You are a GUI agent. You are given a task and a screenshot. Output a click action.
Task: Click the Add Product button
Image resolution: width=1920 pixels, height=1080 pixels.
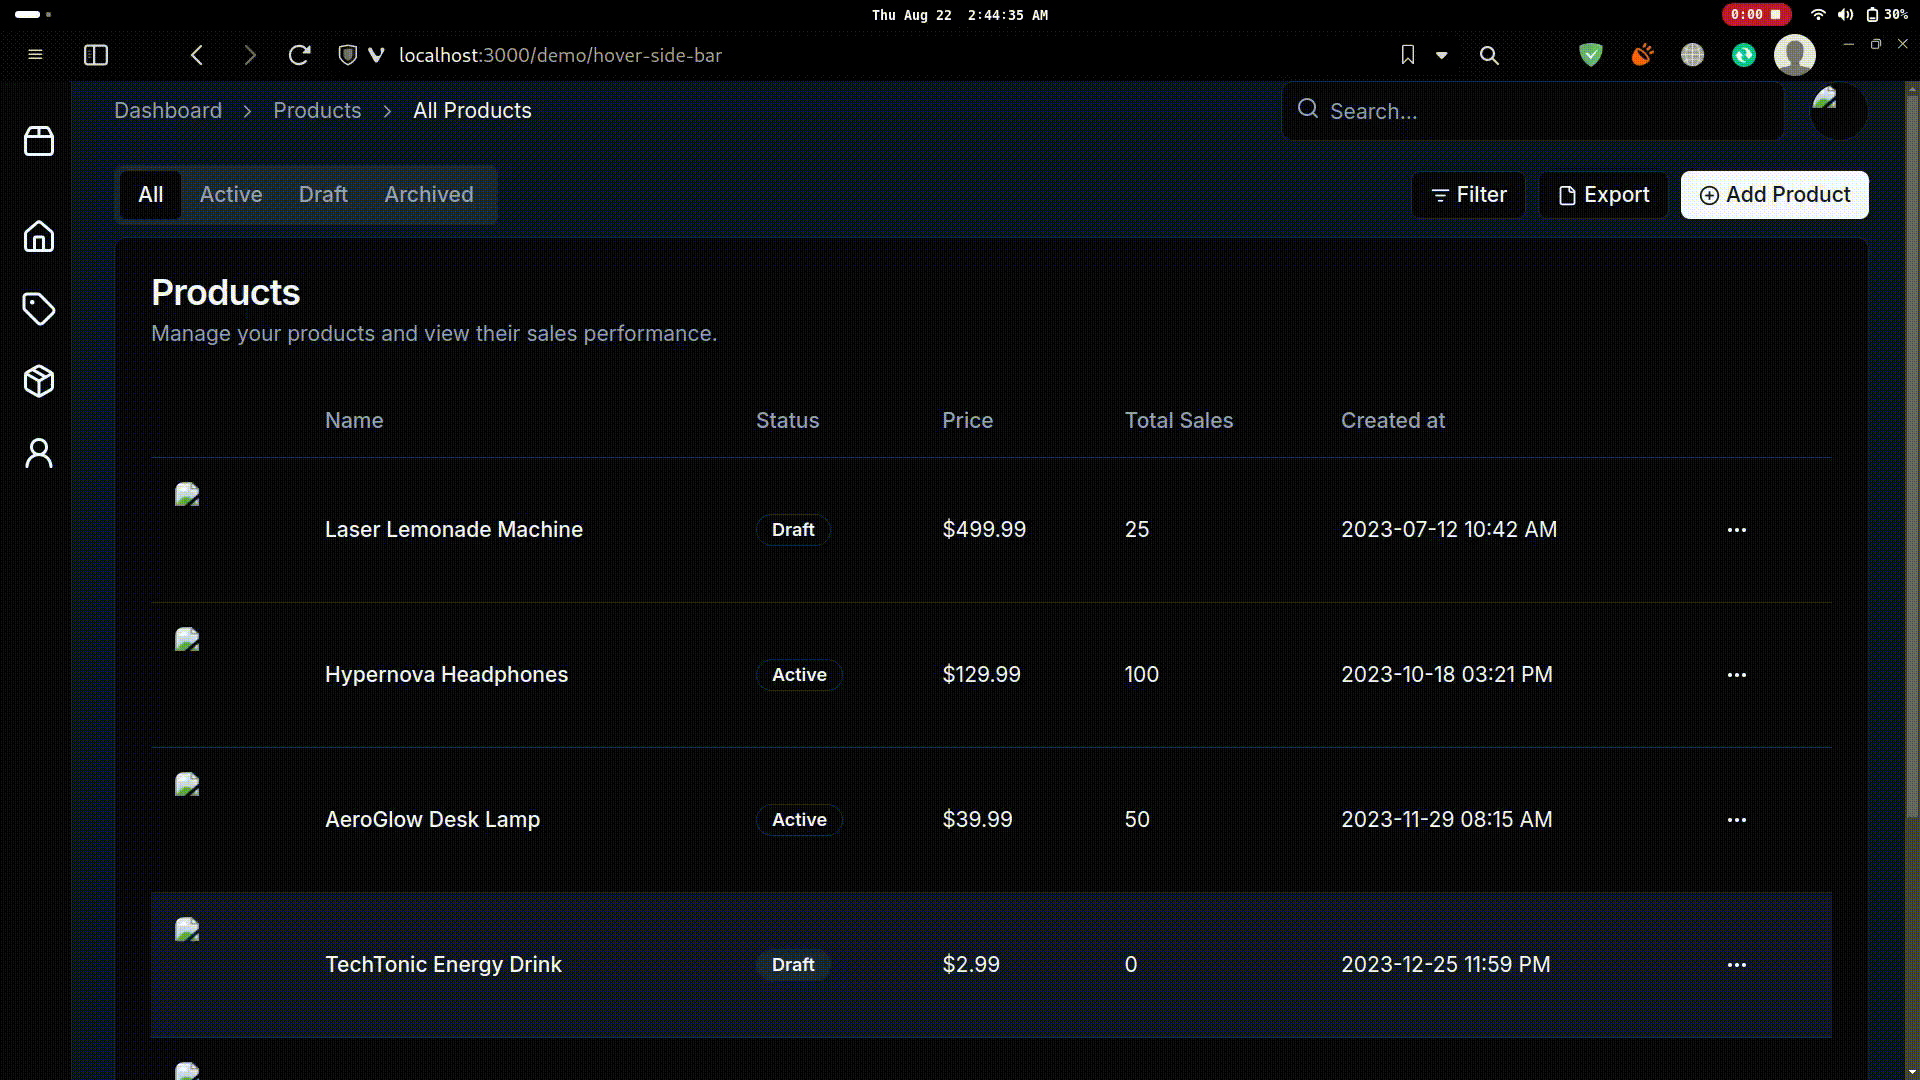(1774, 195)
